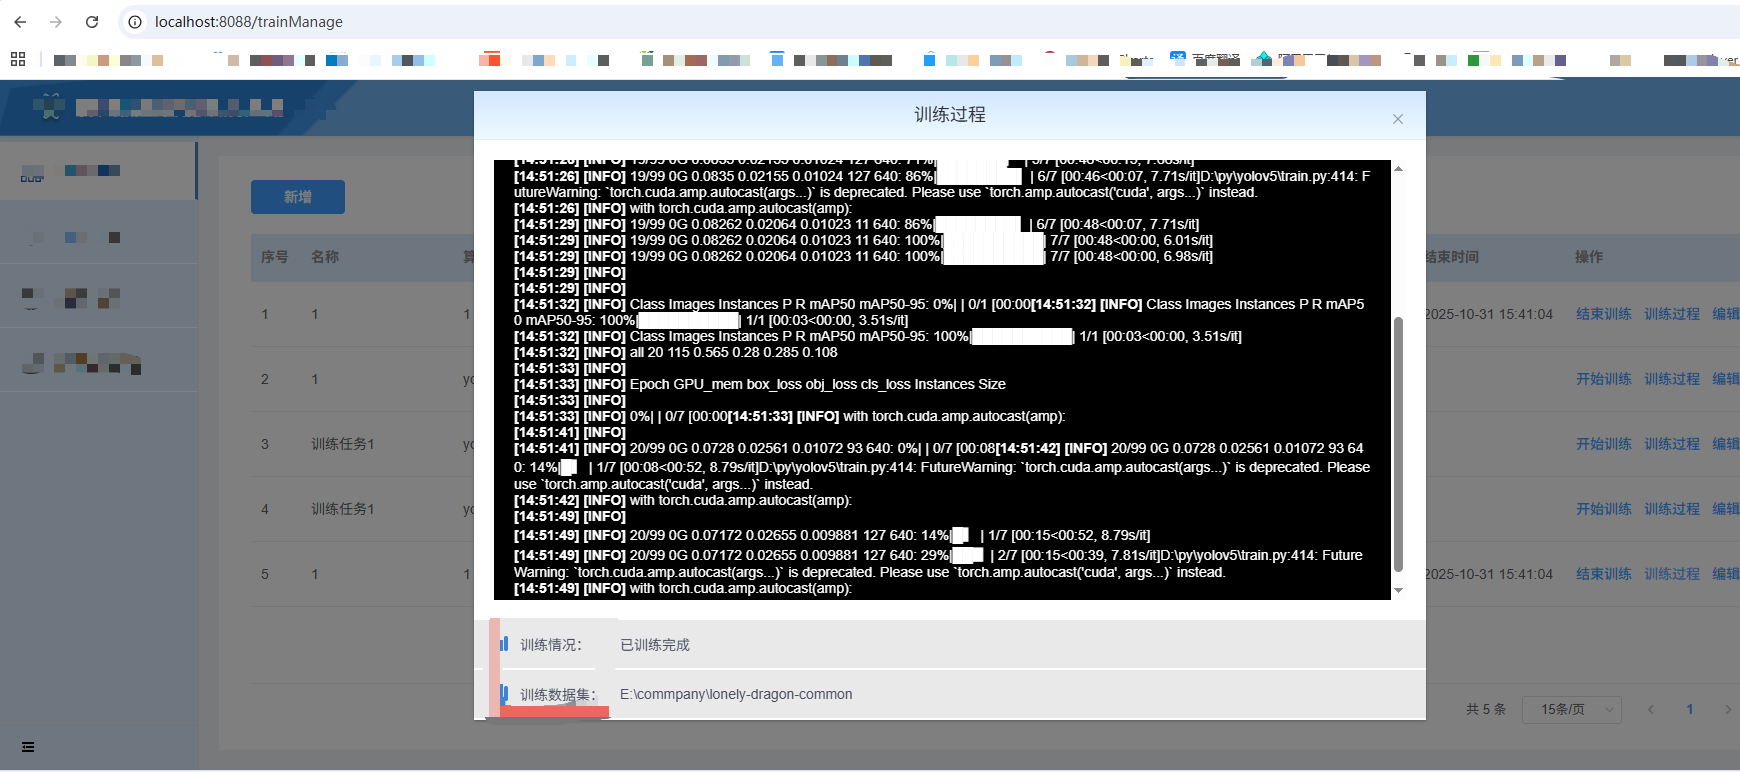Click dataset path E:\commpany\lonely-dragon-common
Viewport: 1740px width, 772px height.
click(736, 694)
